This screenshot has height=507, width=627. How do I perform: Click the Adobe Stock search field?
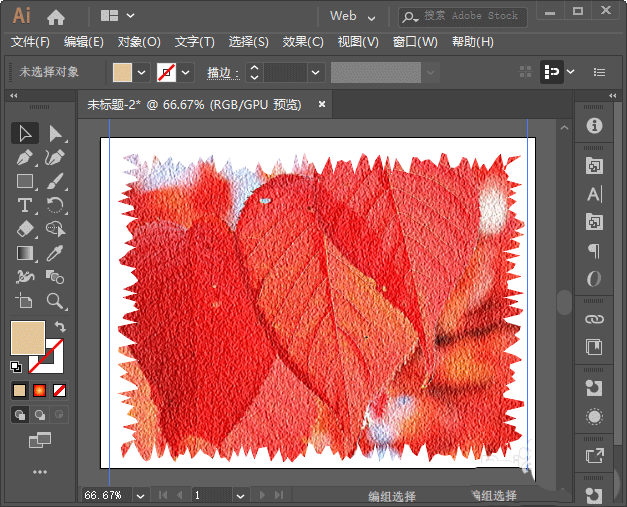(x=470, y=16)
